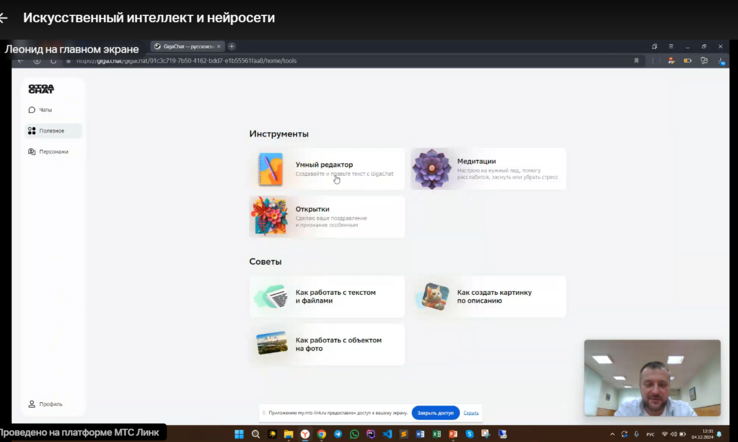This screenshot has height=442, width=738.
Task: Click the browser back arrow
Action: [20, 61]
